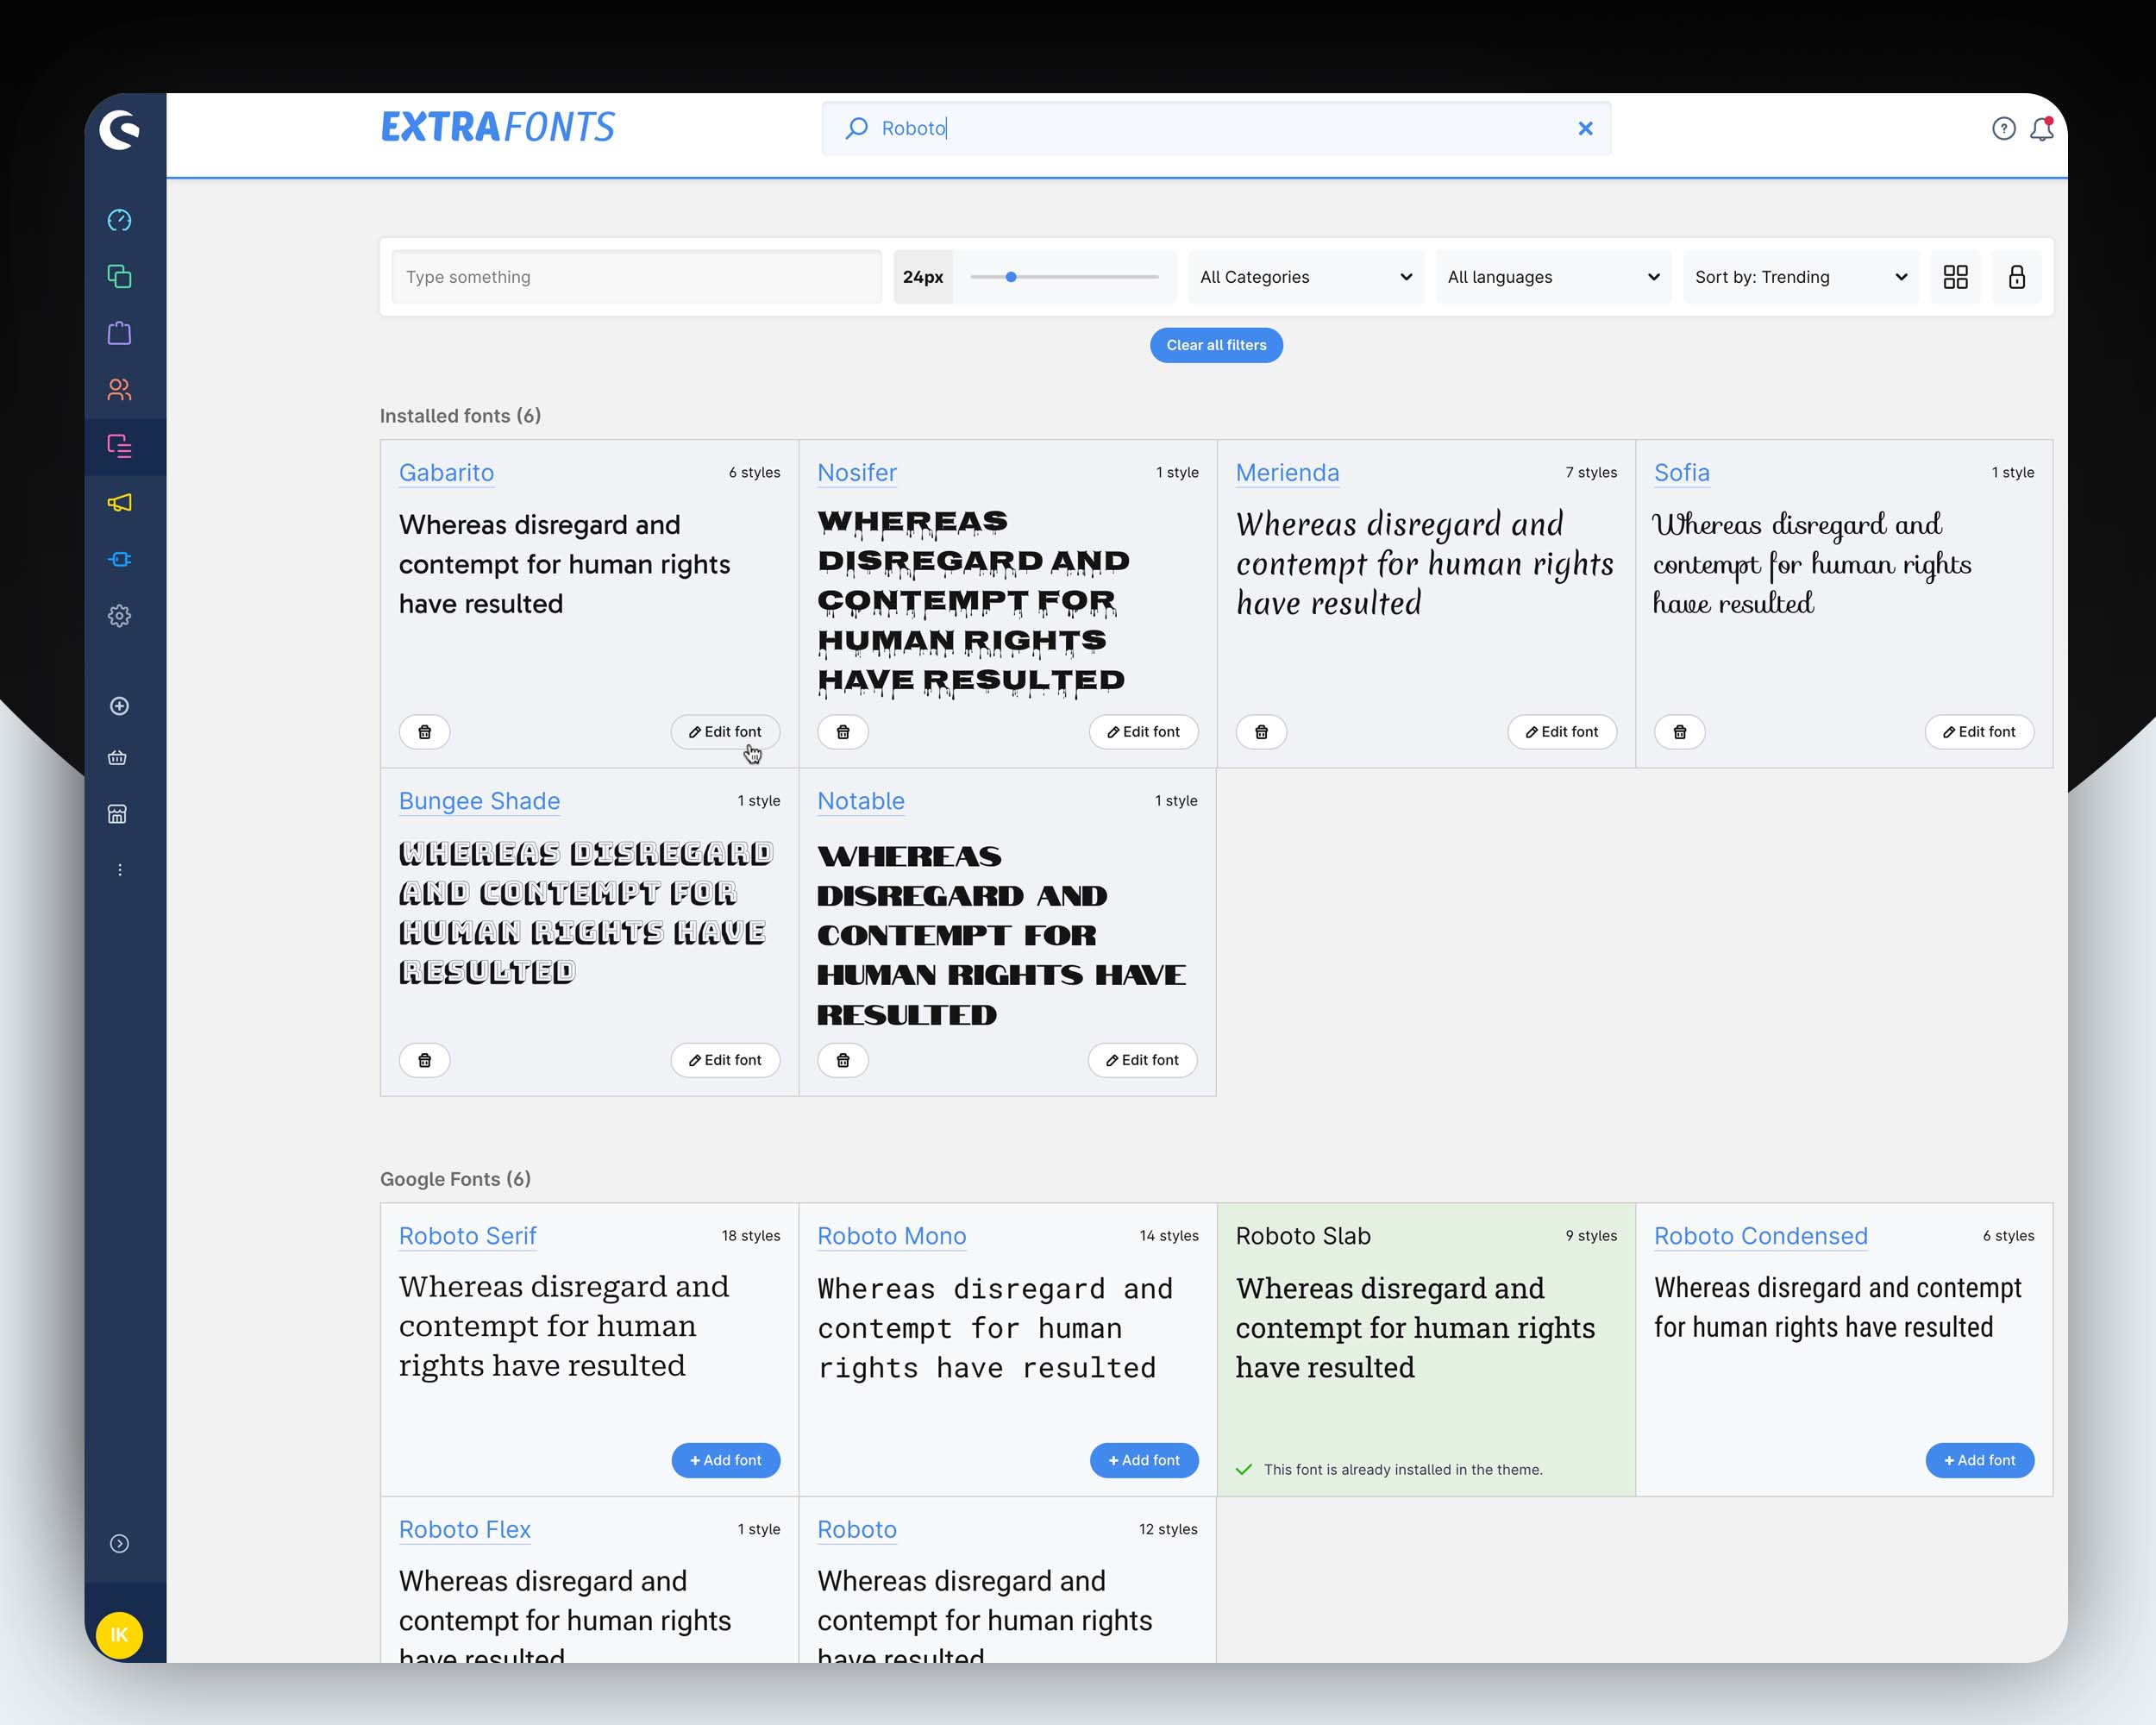Click Edit font on the Merienda card
This screenshot has width=2156, height=1725.
point(1562,732)
